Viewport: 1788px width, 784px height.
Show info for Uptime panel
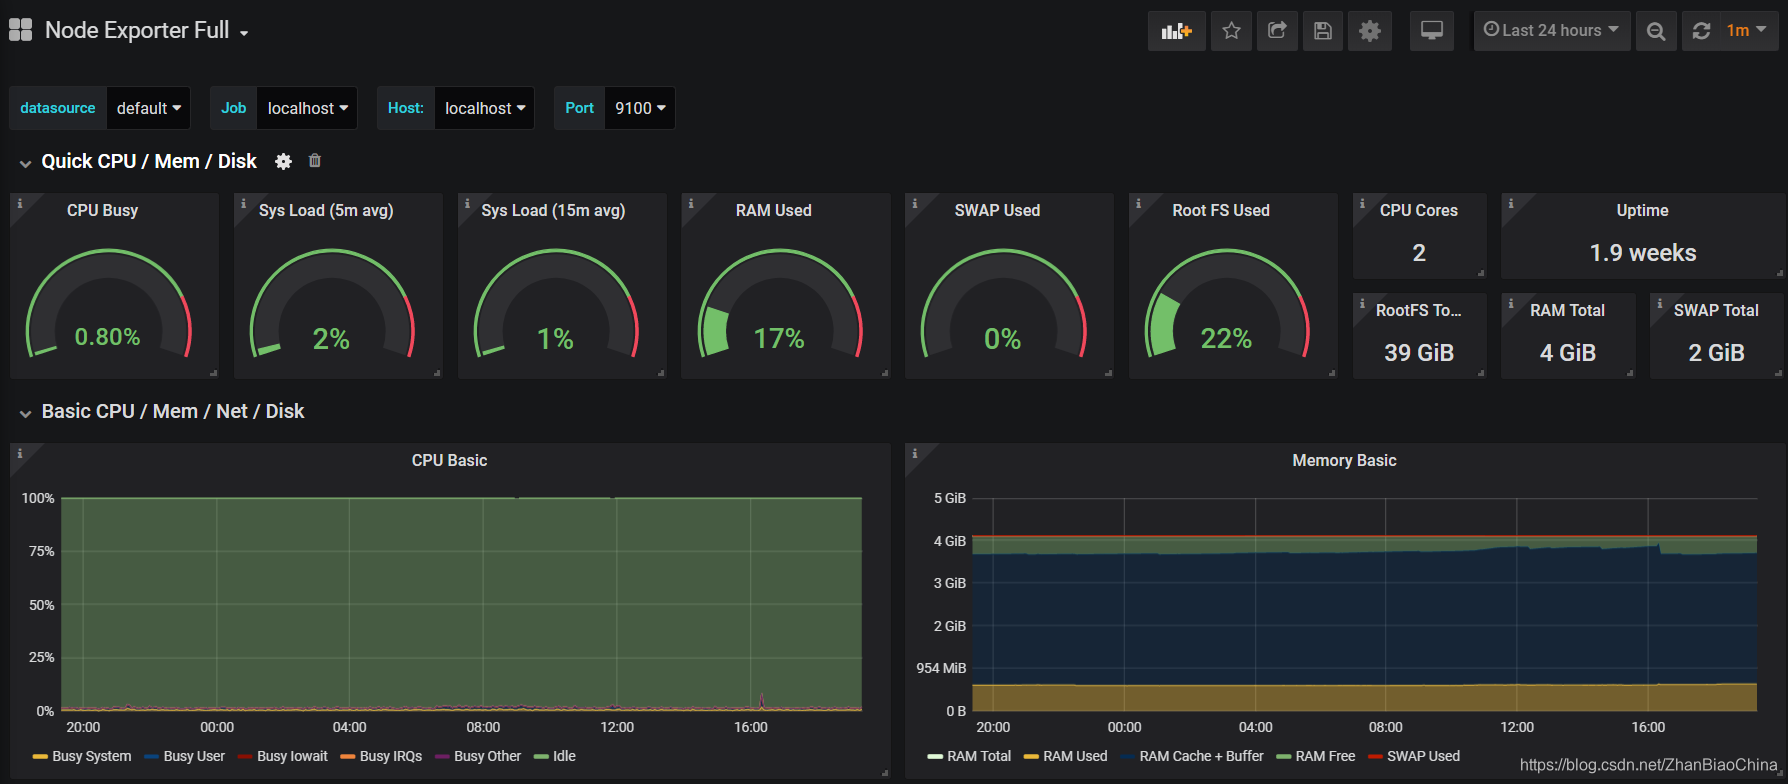pyautogui.click(x=1510, y=203)
